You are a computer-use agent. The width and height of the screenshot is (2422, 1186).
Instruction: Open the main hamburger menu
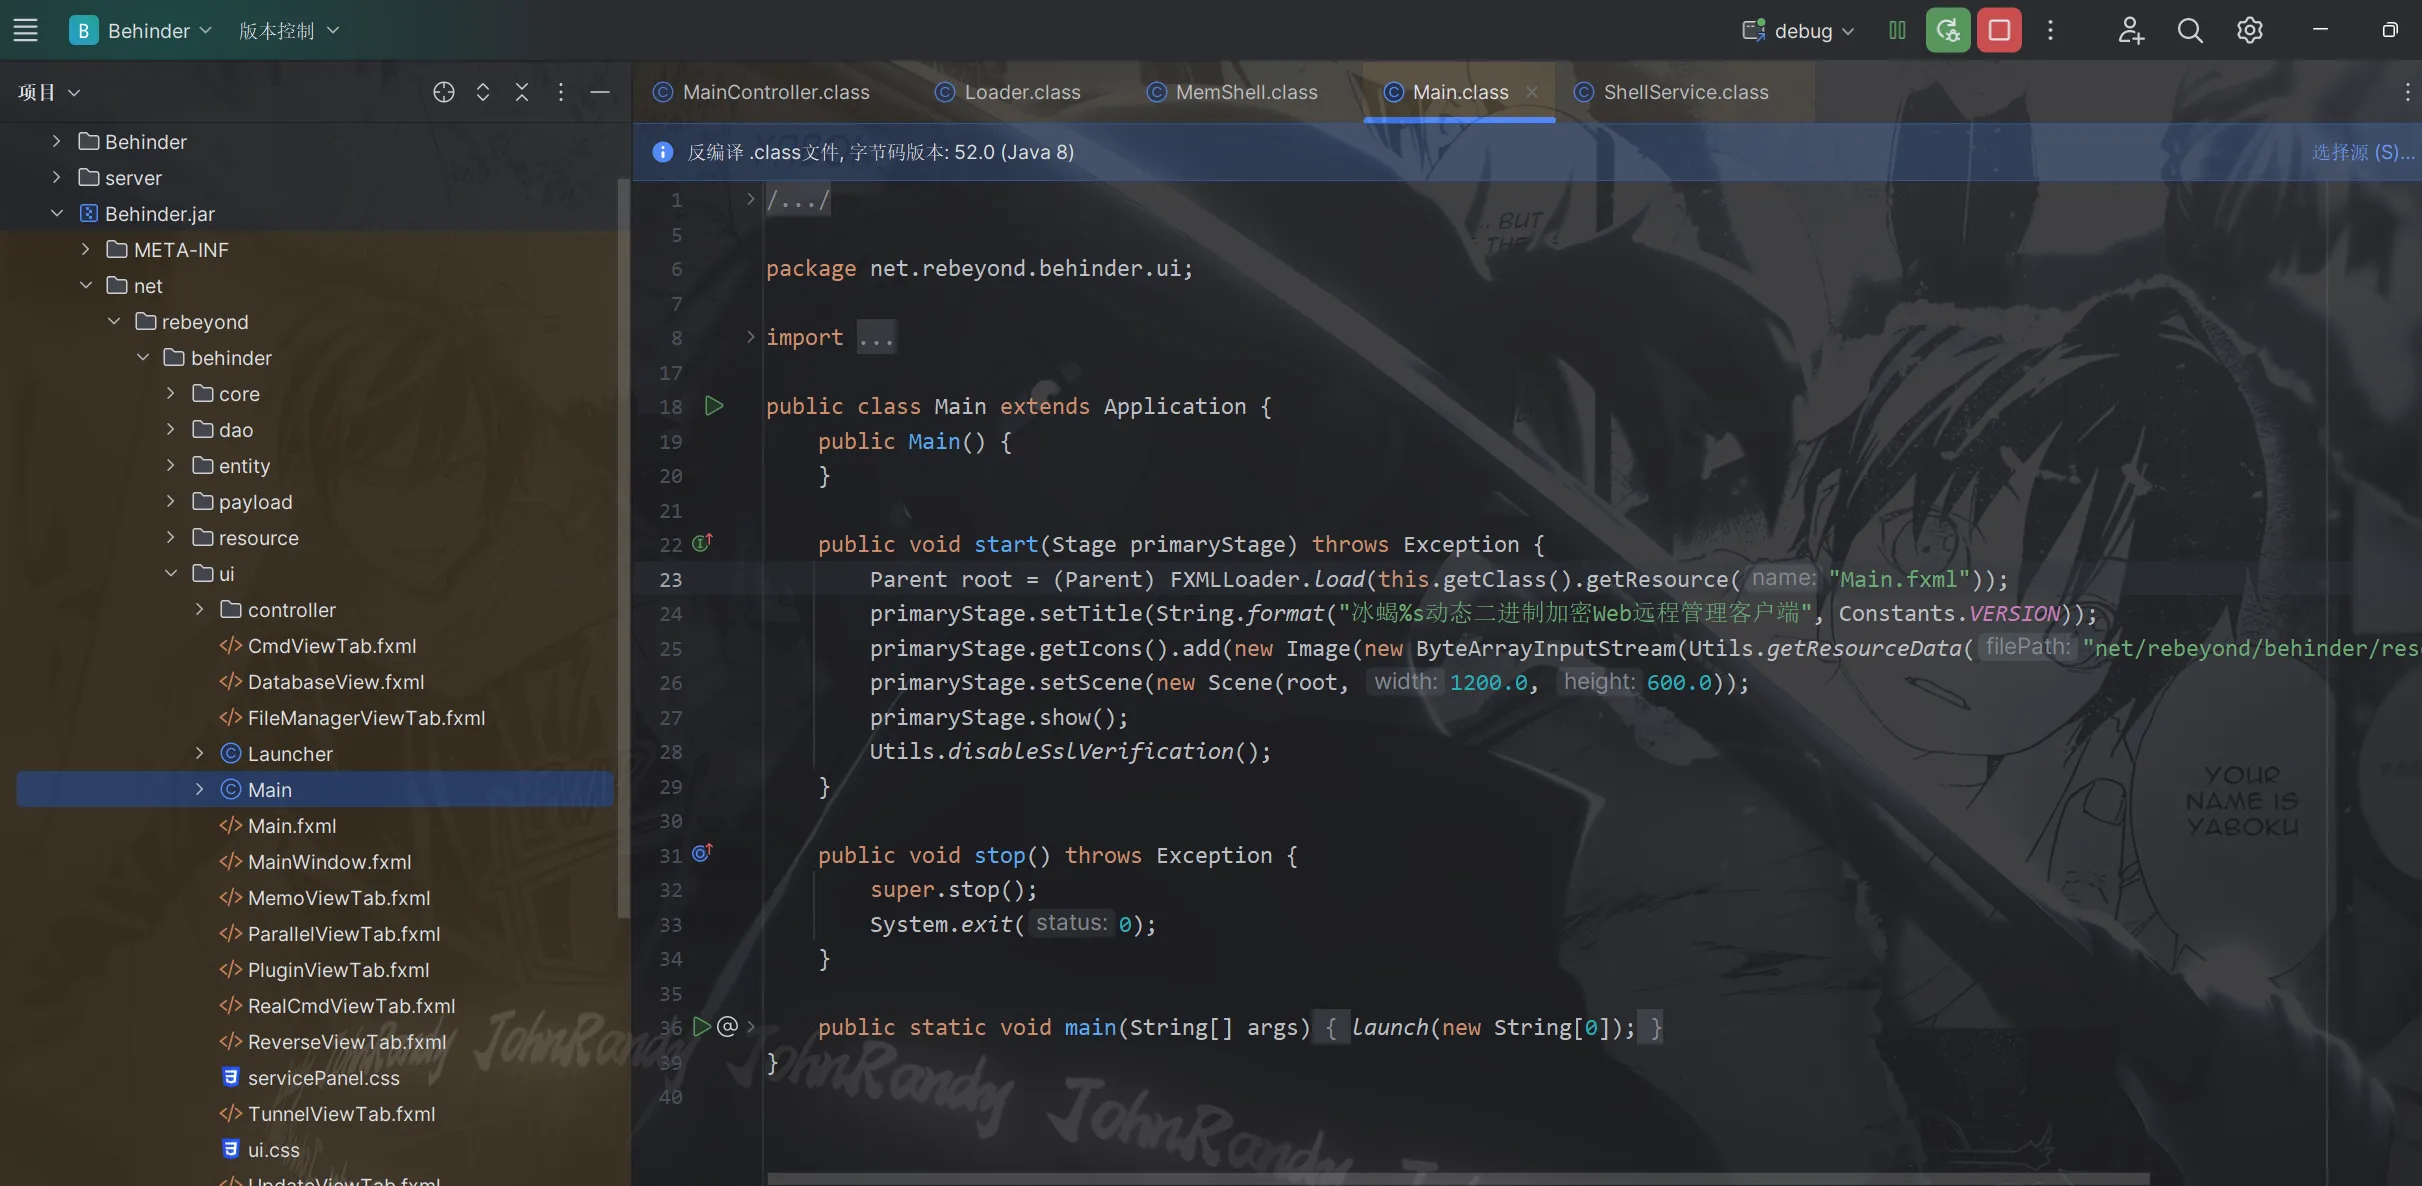click(25, 30)
